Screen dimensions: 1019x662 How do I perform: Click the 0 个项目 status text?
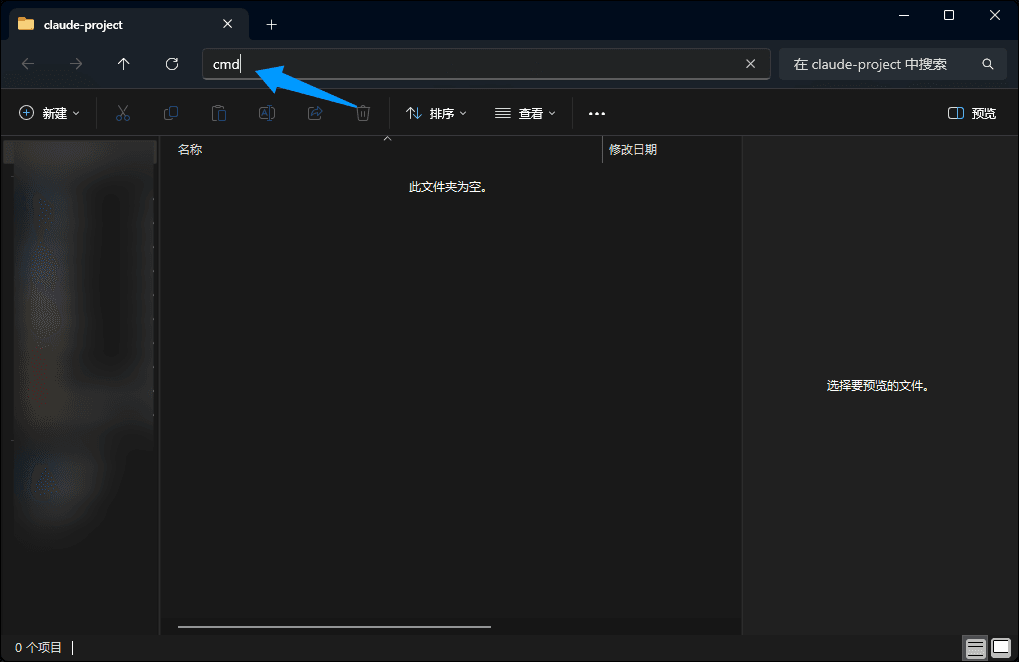[38, 648]
